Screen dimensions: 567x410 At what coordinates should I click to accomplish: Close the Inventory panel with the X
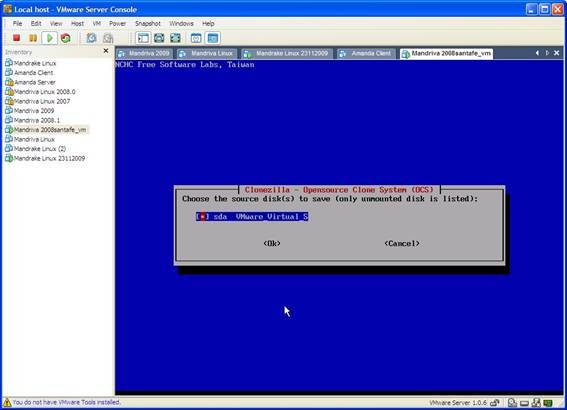point(106,51)
